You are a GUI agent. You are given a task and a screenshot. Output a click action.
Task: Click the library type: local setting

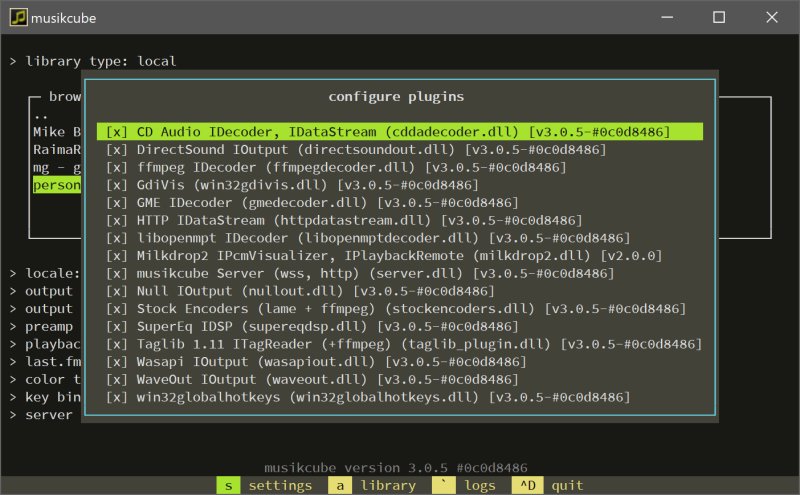point(93,61)
